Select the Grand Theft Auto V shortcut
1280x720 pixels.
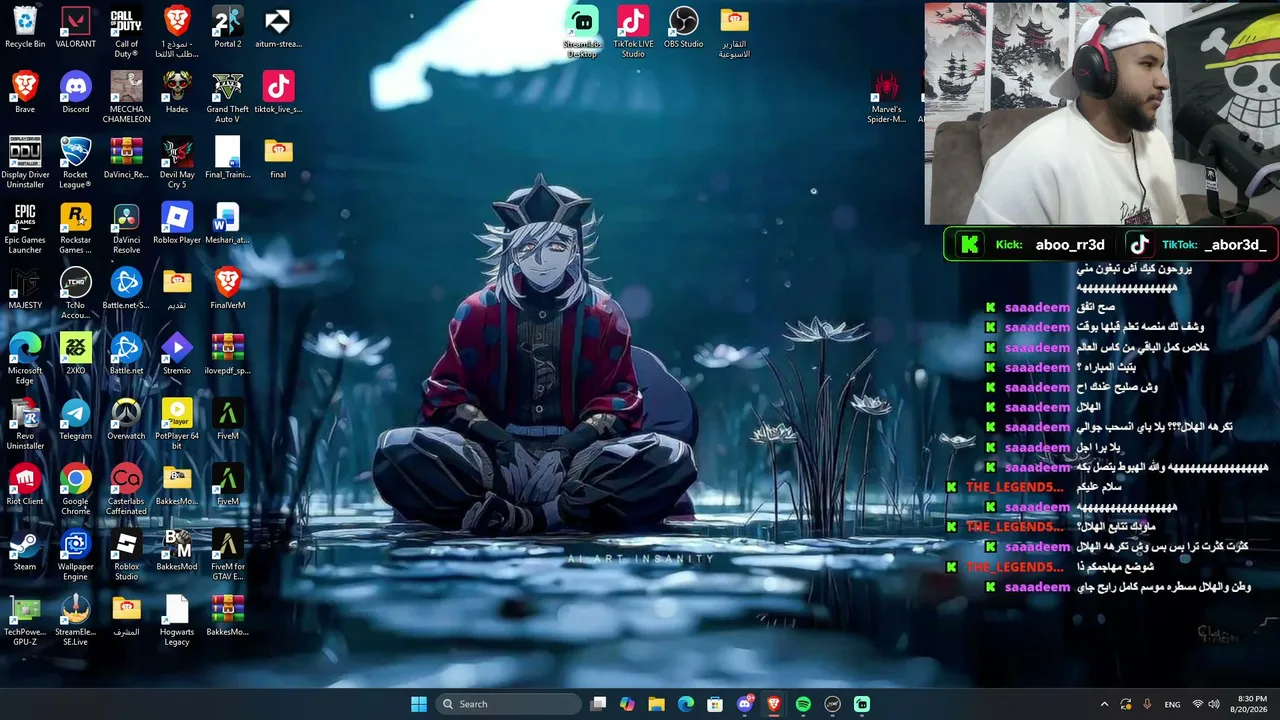click(228, 97)
